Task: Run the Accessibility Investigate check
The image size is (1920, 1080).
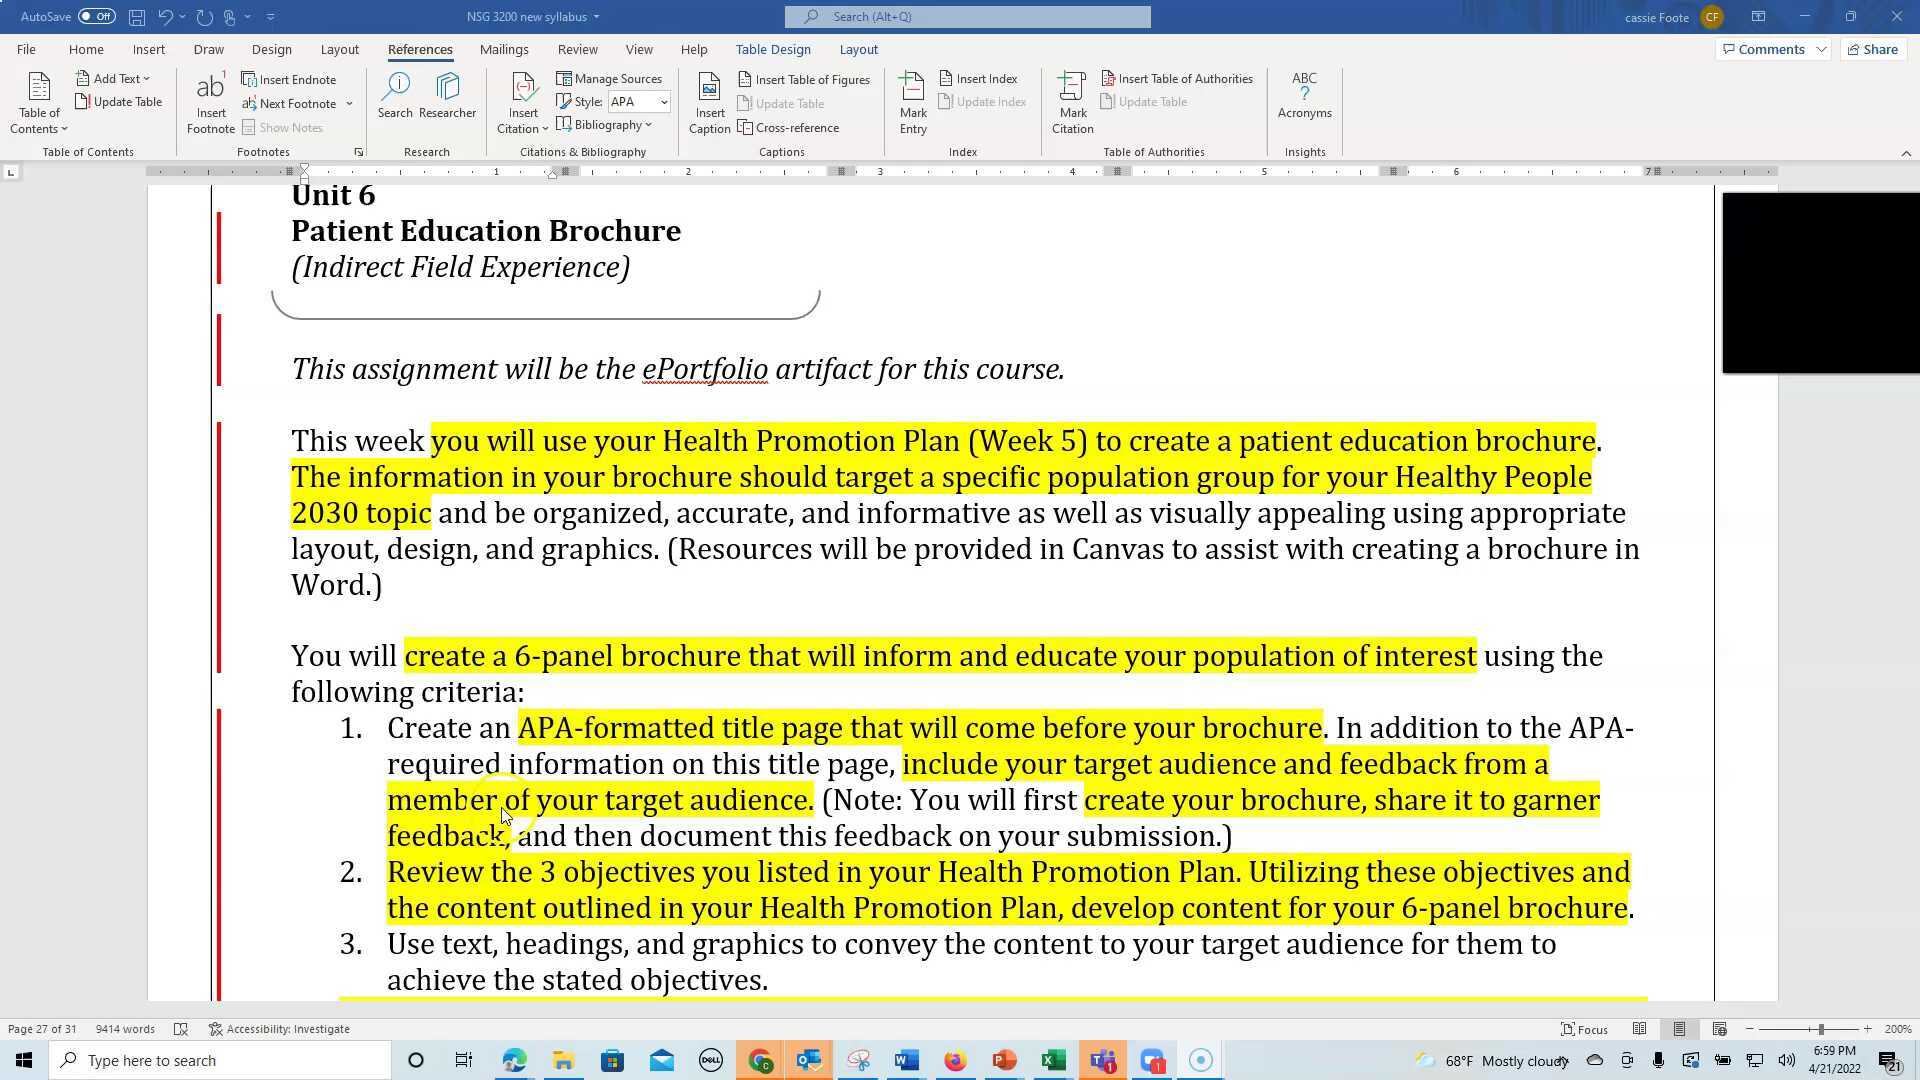Action: click(x=280, y=1028)
